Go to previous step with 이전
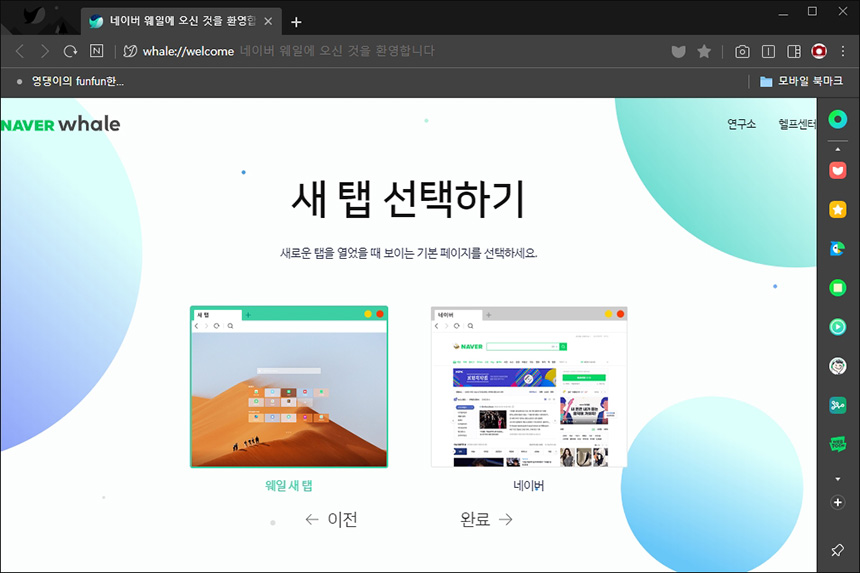The width and height of the screenshot is (860, 573). pos(331,519)
